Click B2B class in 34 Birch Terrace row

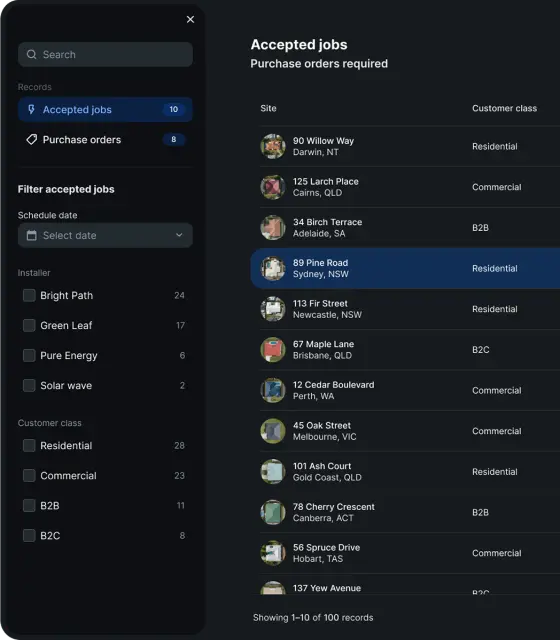pos(480,227)
